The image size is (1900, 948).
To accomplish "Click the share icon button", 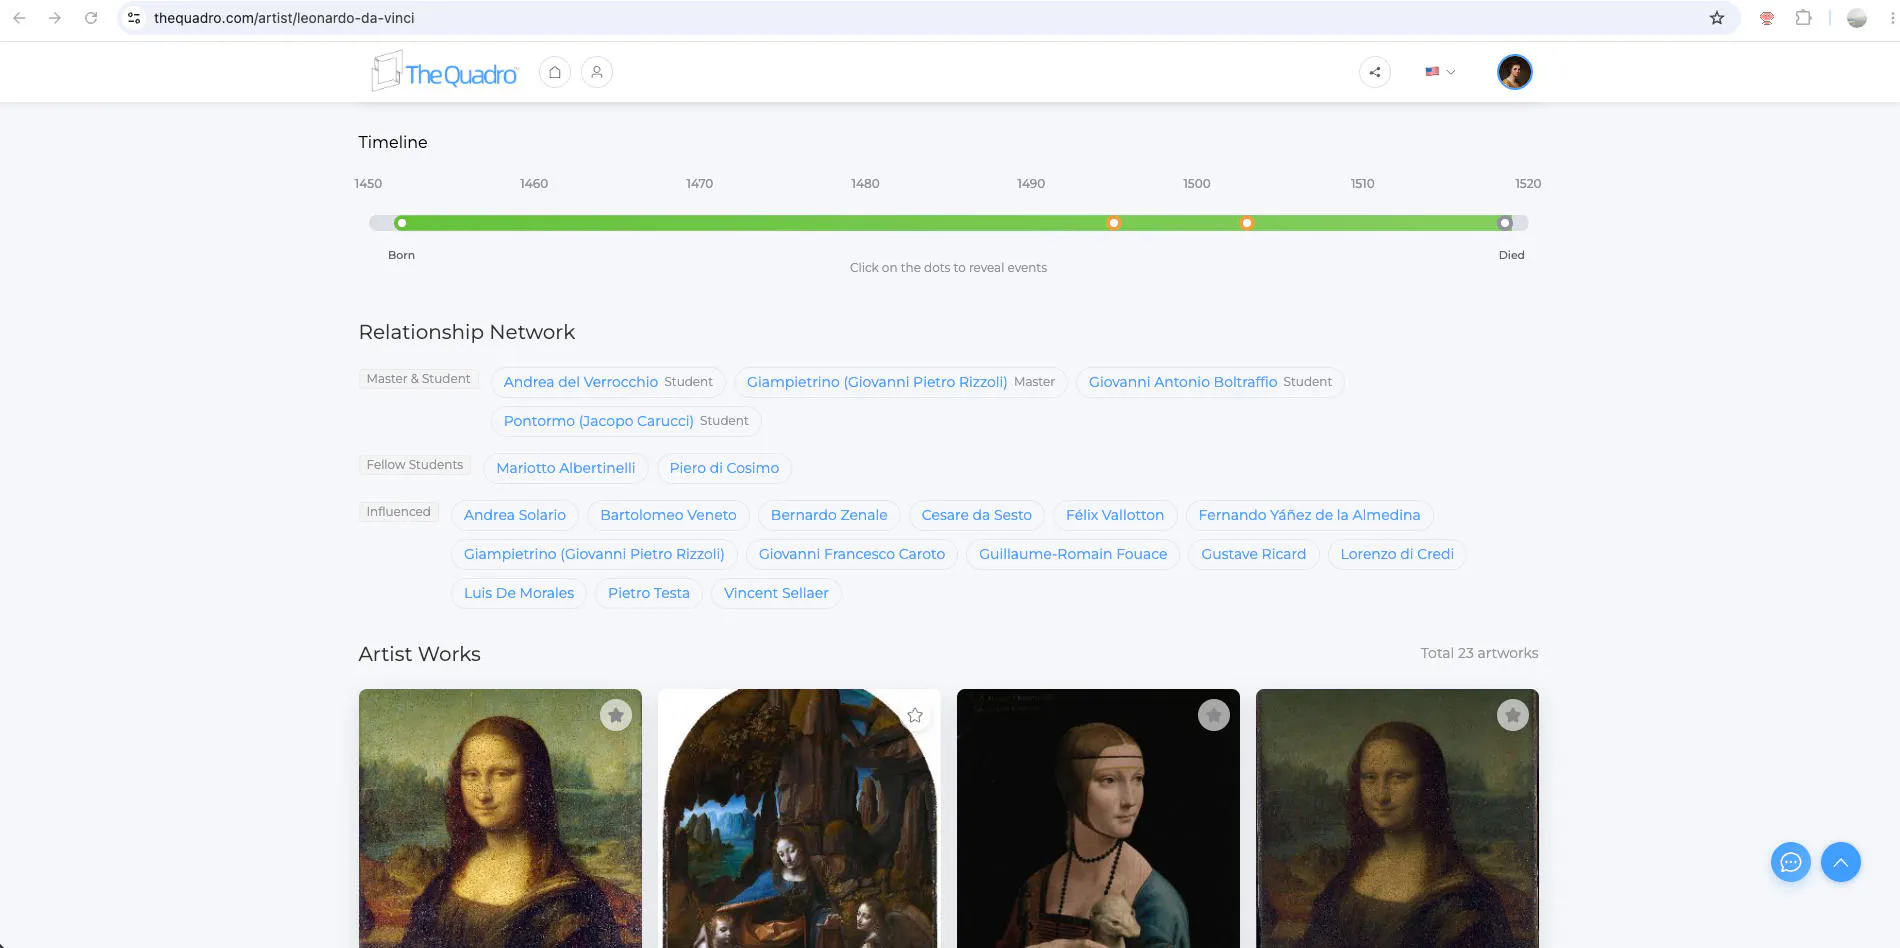I will point(1375,72).
